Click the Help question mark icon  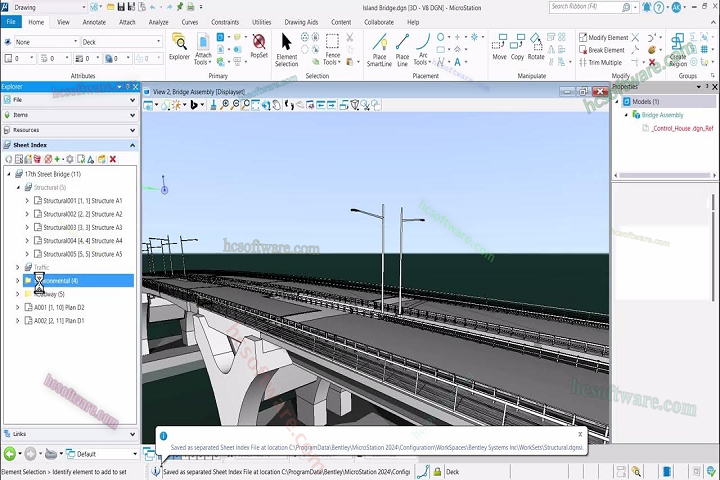coord(658,7)
